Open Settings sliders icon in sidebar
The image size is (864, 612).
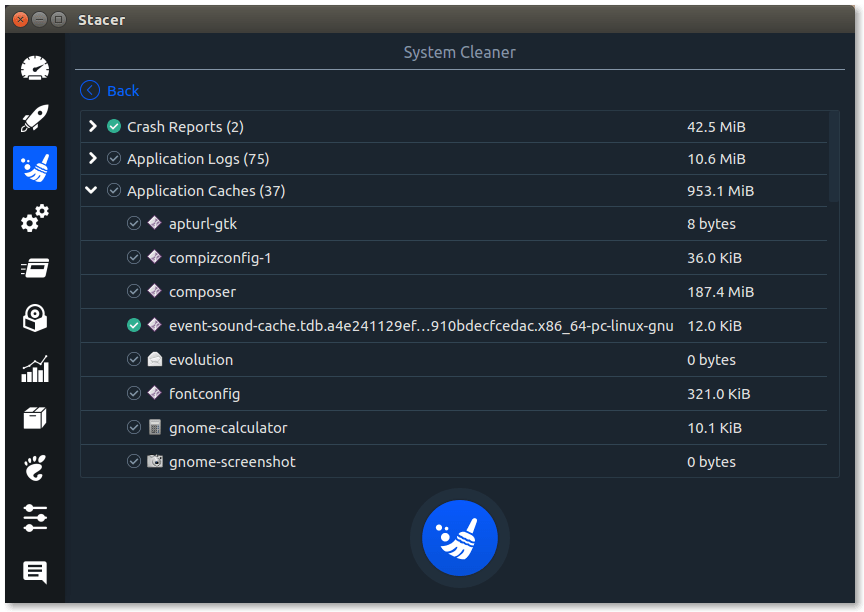[35, 518]
